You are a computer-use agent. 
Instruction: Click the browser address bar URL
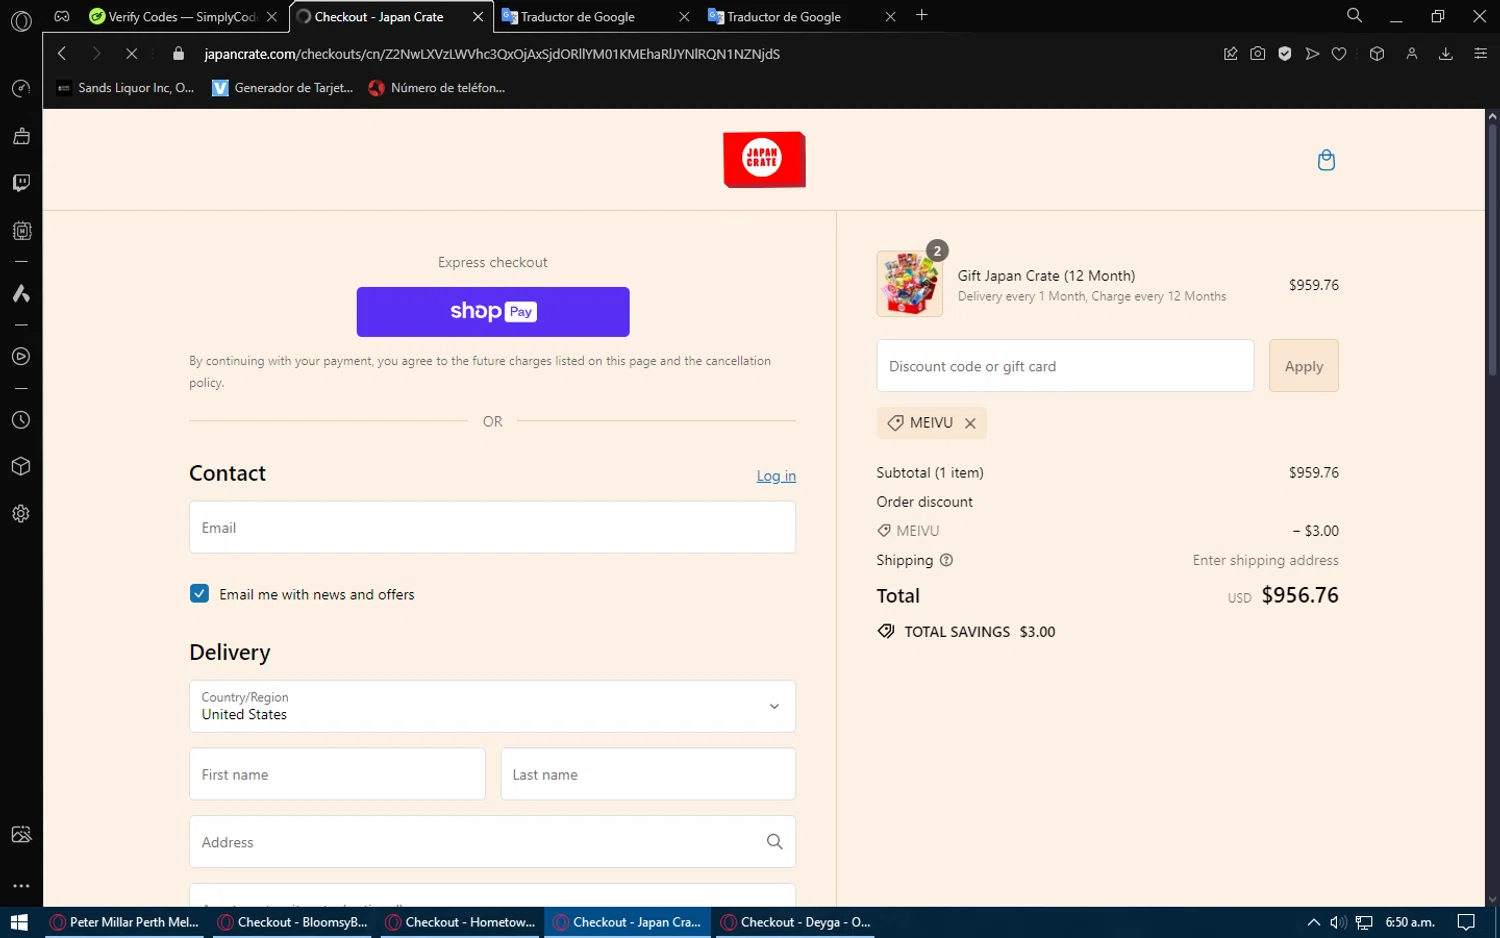pos(492,54)
